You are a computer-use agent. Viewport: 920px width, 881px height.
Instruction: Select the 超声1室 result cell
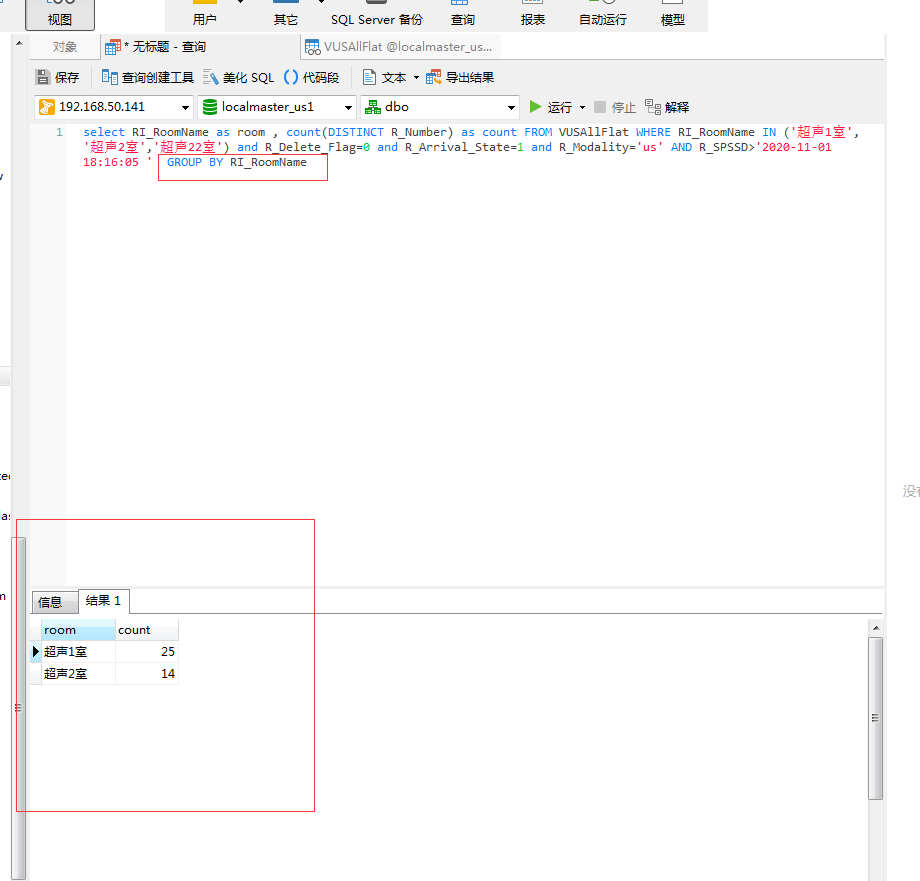78,652
